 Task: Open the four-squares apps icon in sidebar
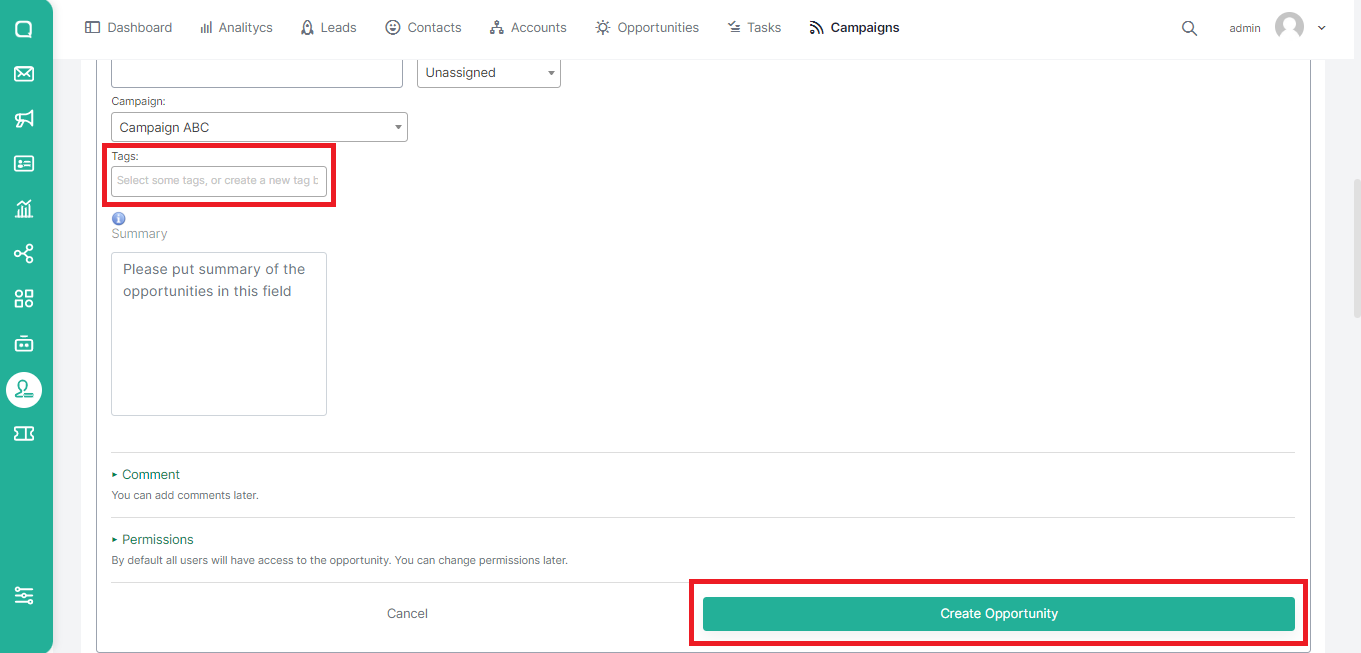coord(24,298)
